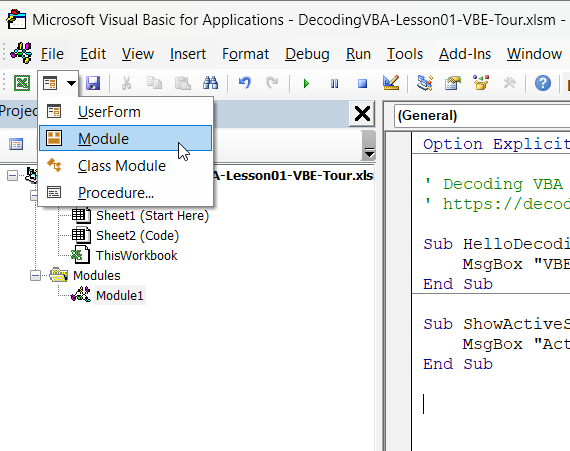This screenshot has width=570, height=451.
Task: Select Module1 in project tree
Action: tap(120, 295)
